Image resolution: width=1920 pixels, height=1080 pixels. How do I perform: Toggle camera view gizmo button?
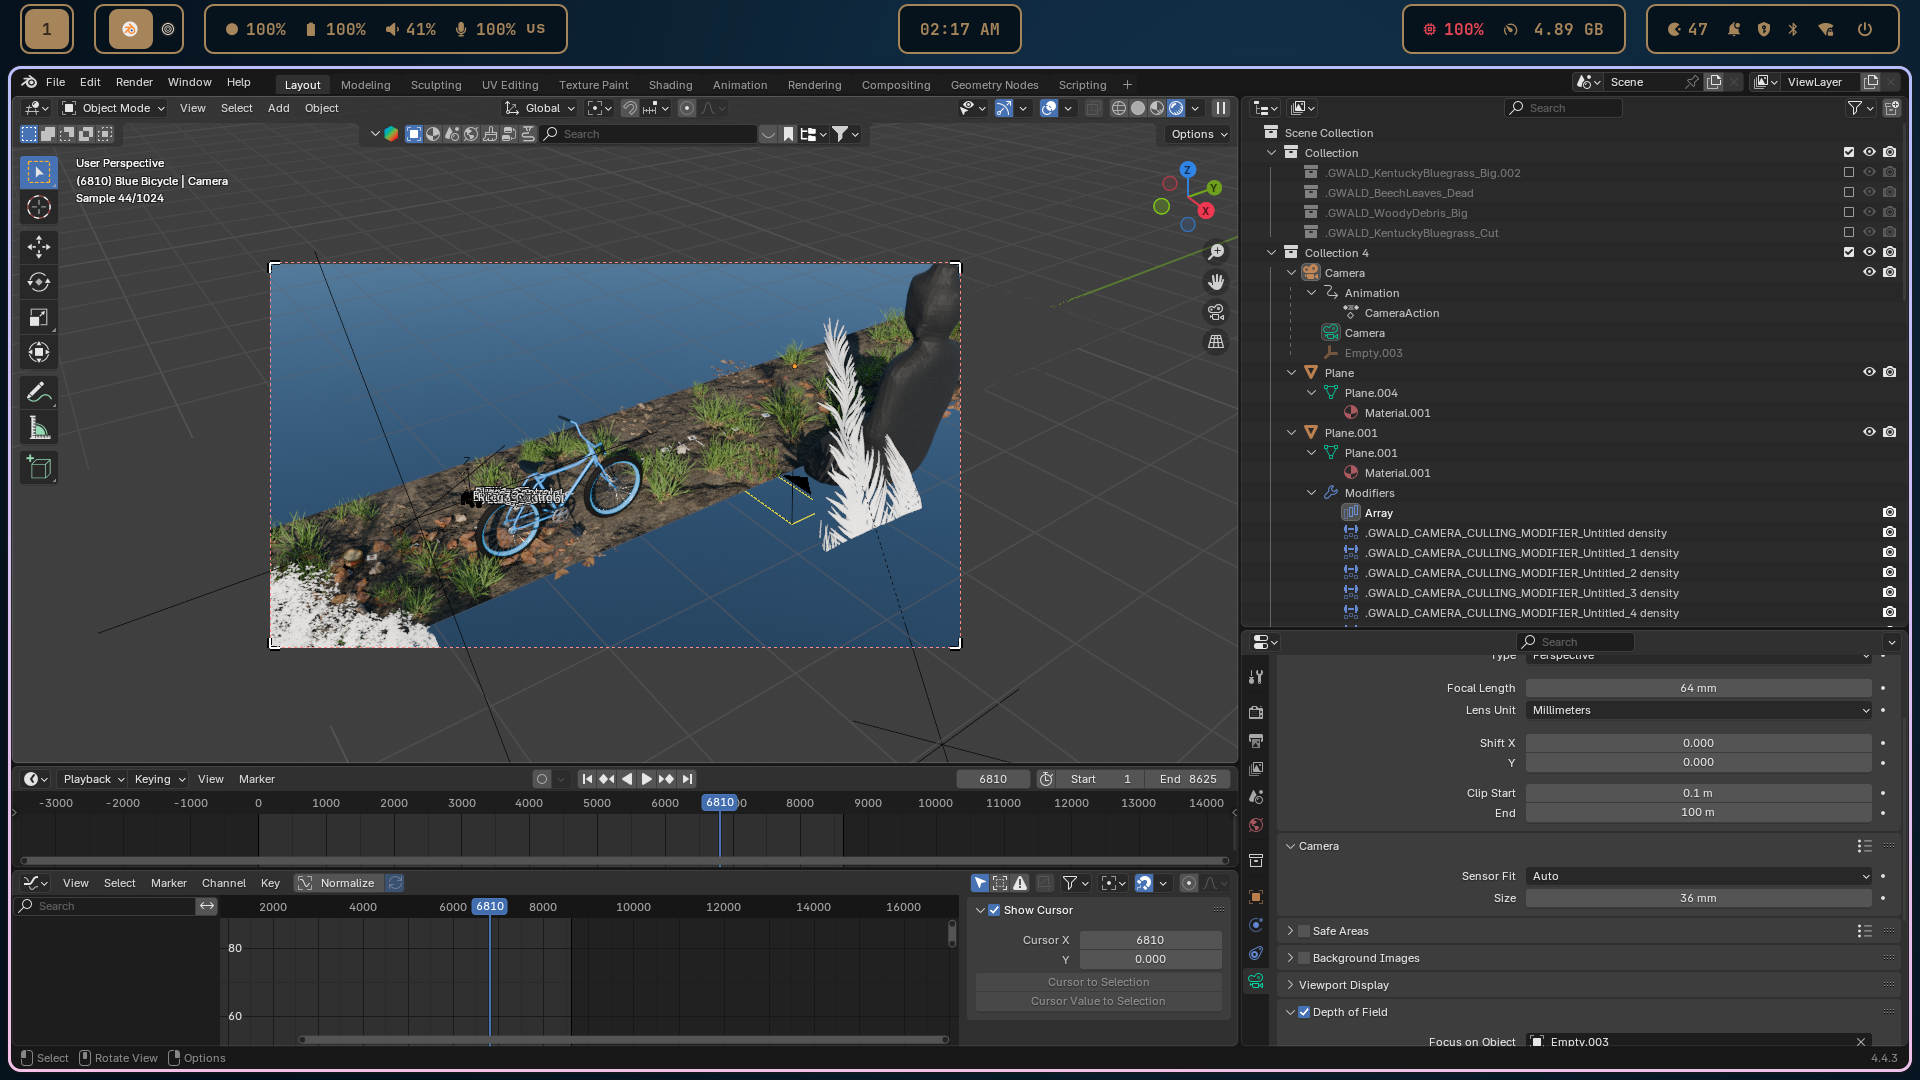(x=1216, y=312)
